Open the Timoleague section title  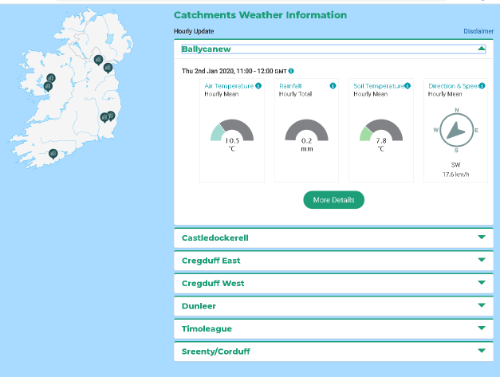(x=207, y=329)
